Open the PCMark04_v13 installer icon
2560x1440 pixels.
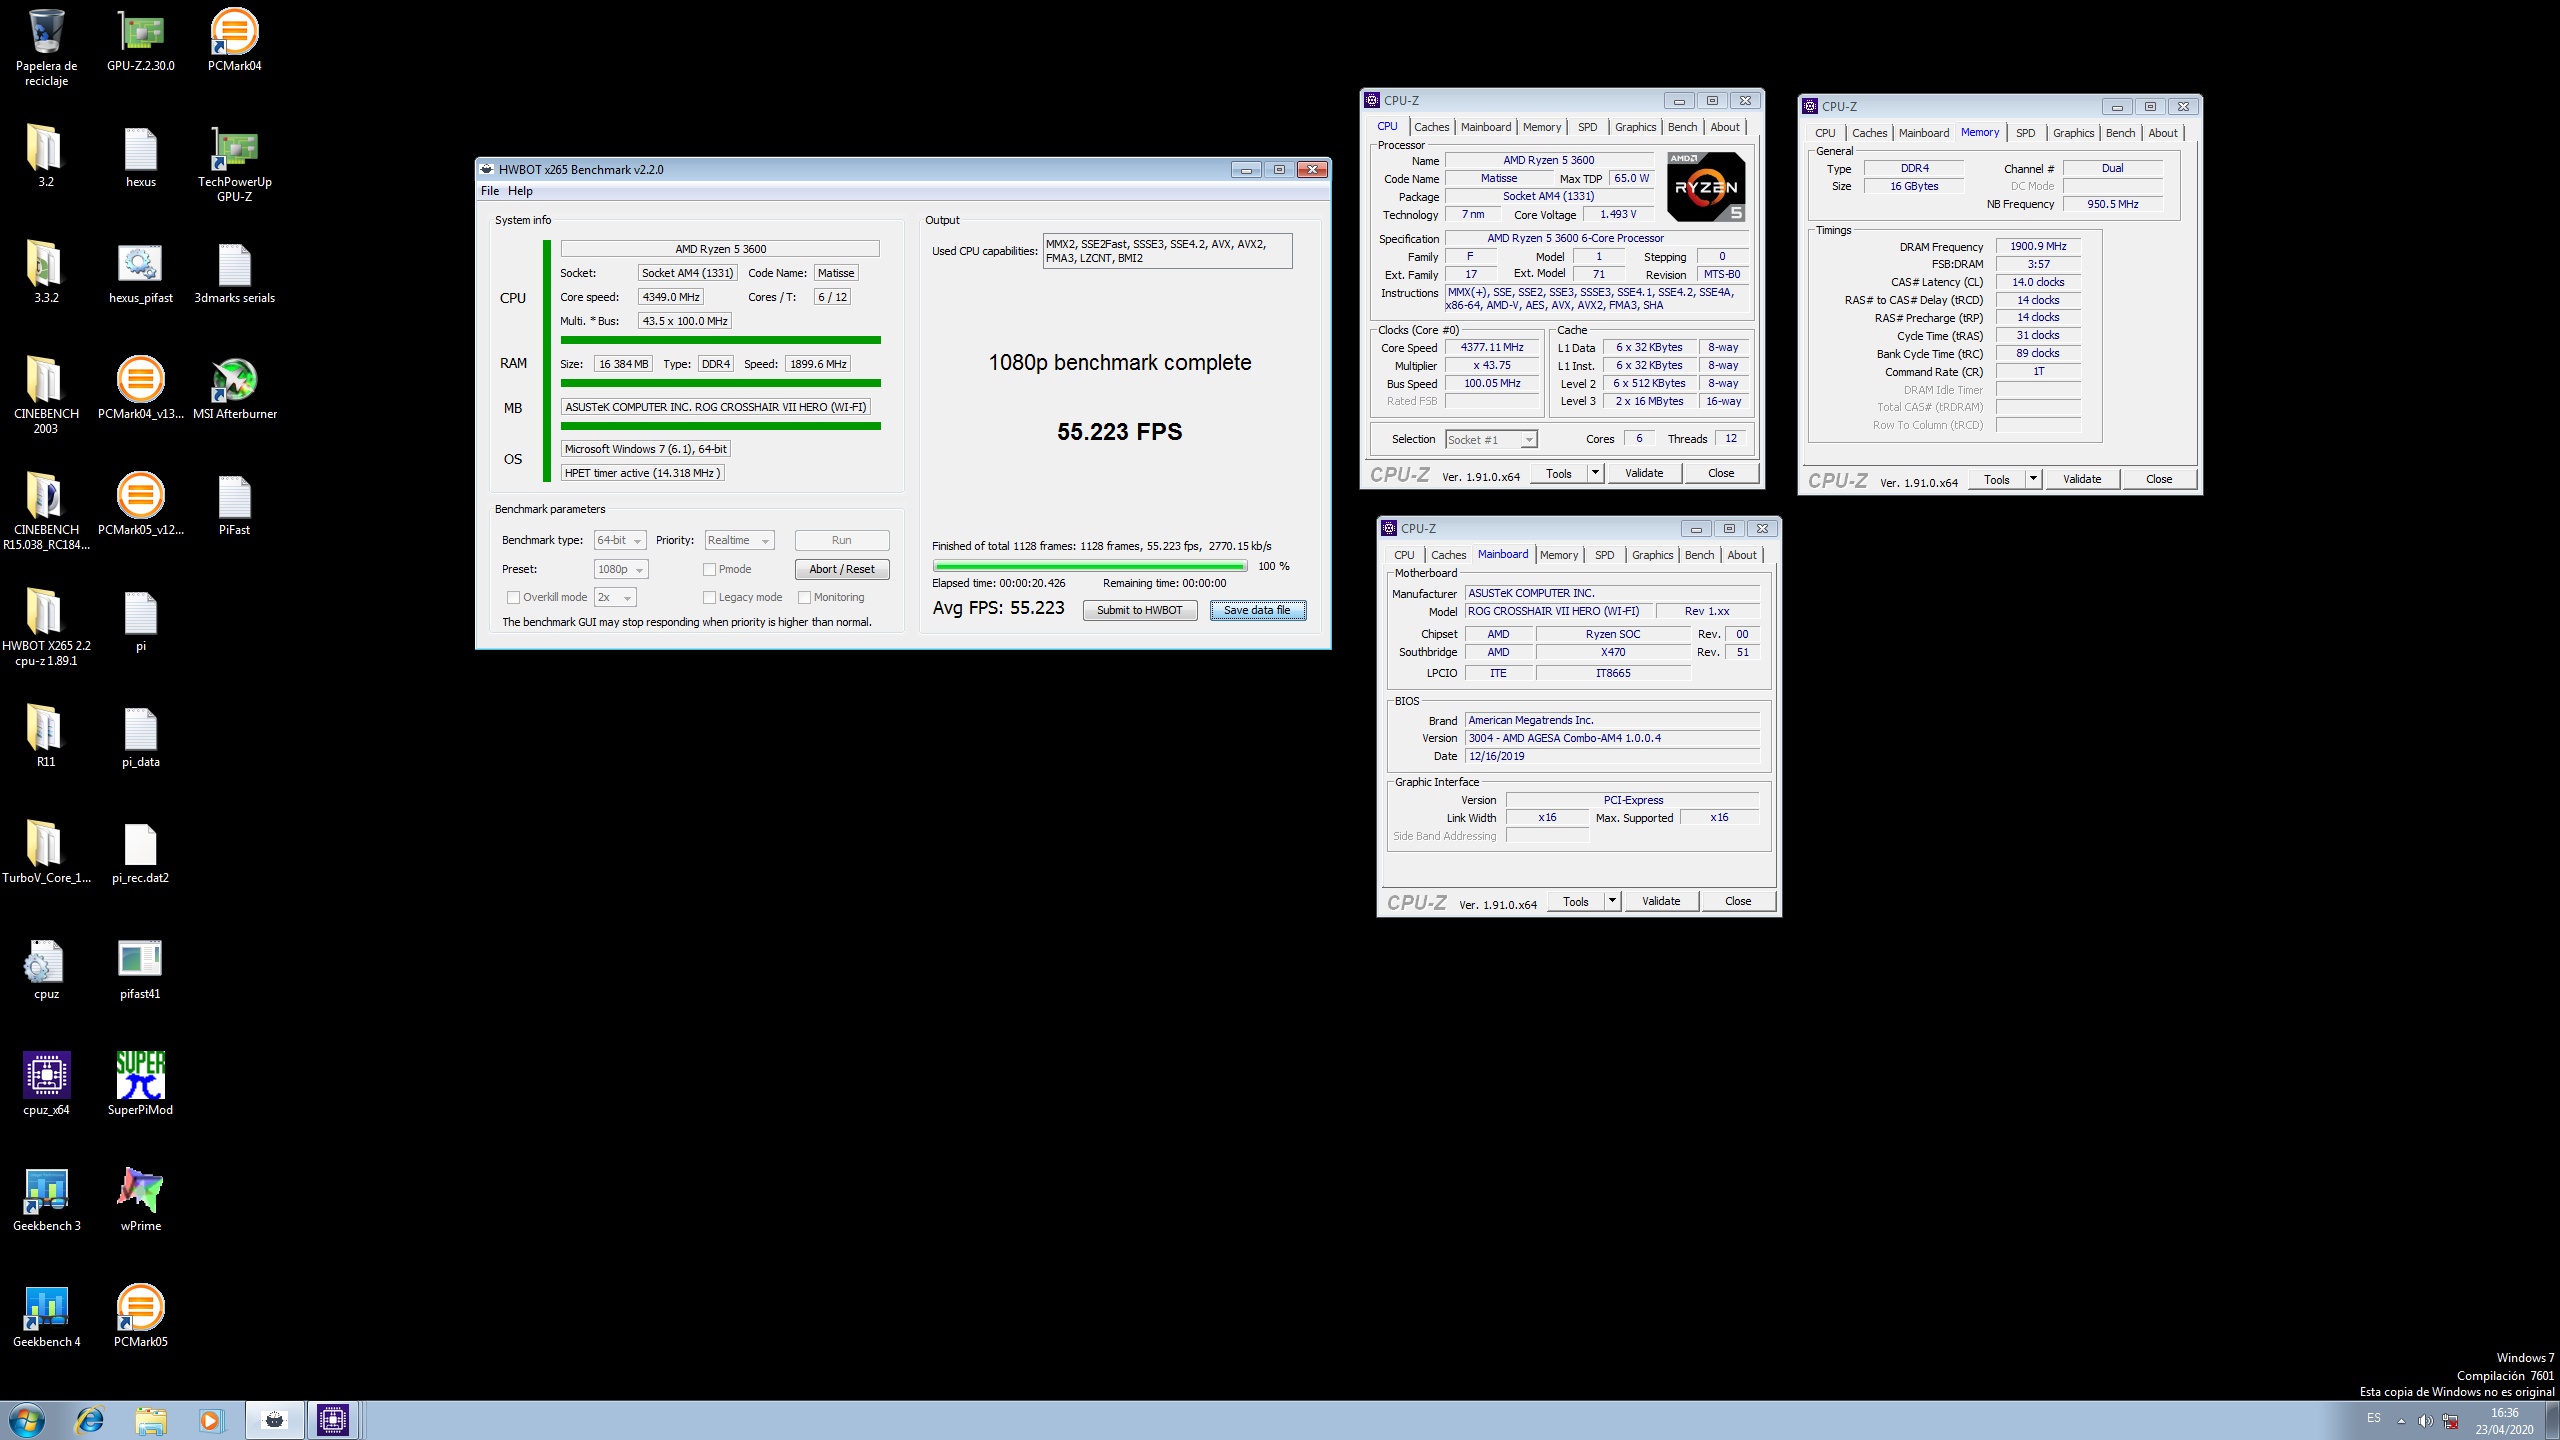[x=140, y=388]
